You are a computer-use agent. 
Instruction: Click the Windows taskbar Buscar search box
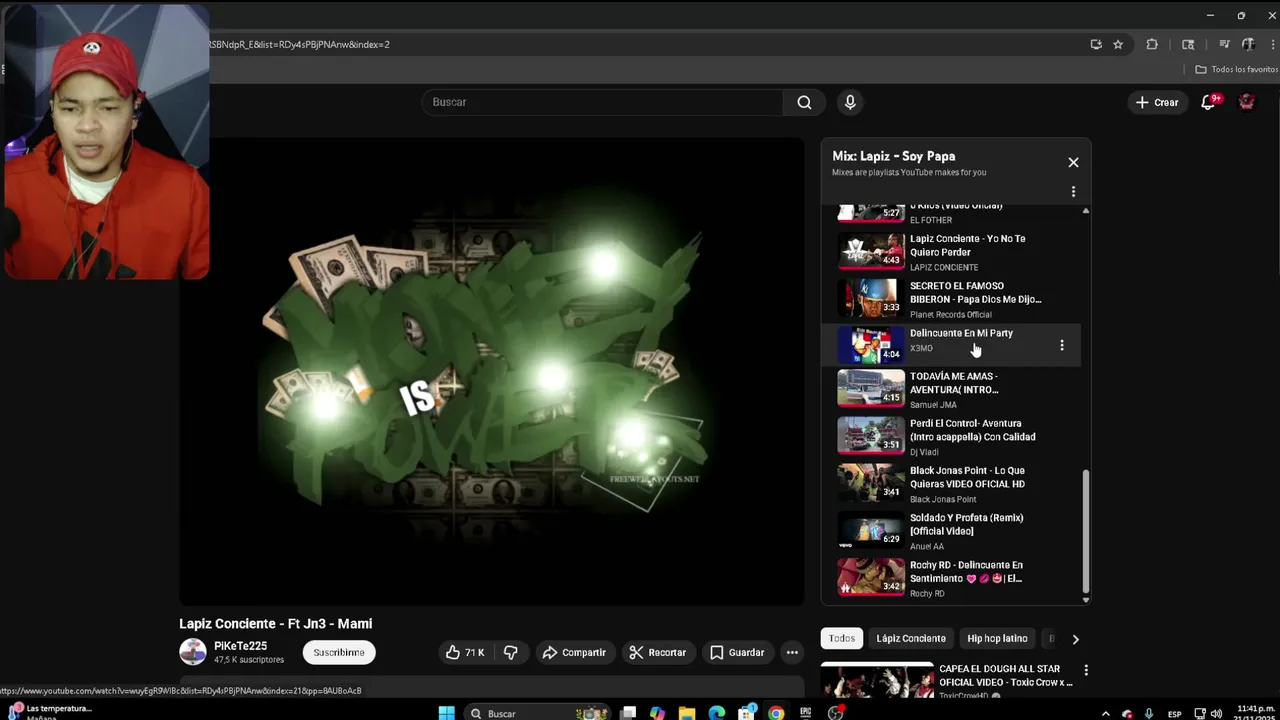[538, 713]
